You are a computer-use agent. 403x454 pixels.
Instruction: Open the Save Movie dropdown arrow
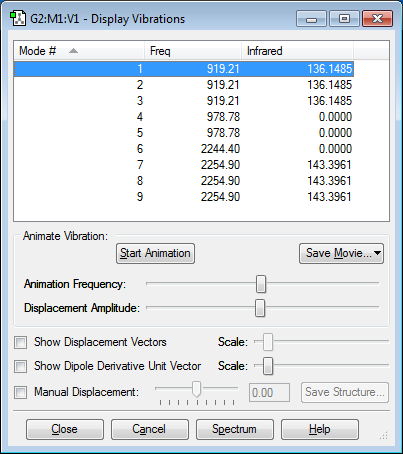pyautogui.click(x=377, y=253)
